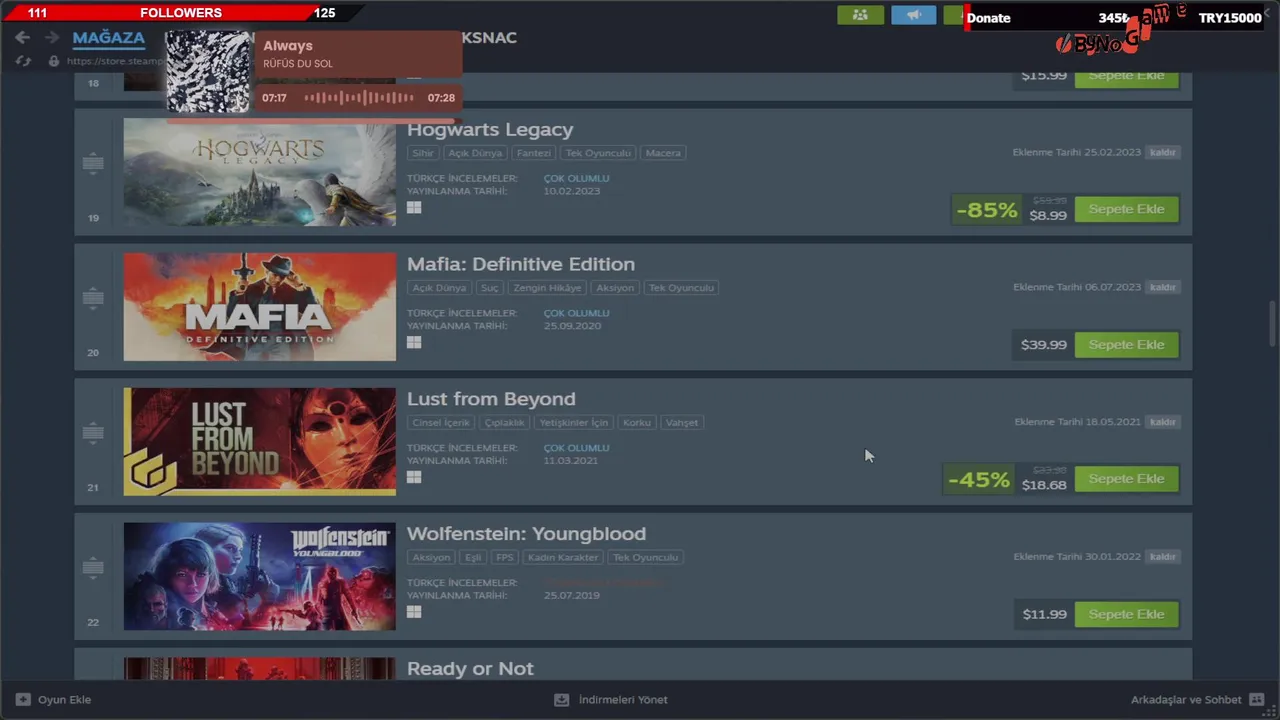Select the Macera tag on Hogwarts Legacy
Image resolution: width=1280 pixels, height=720 pixels.
coord(663,153)
